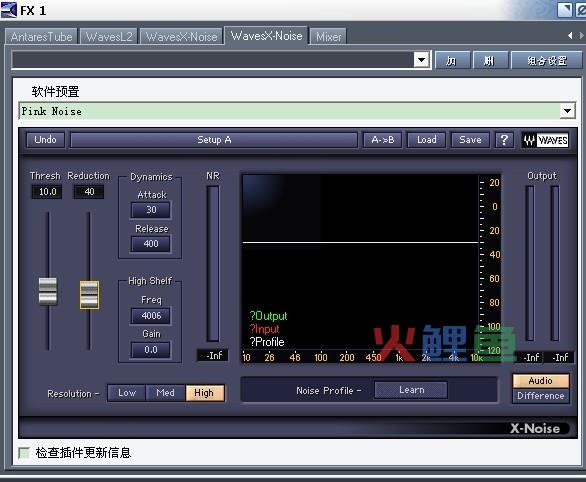Select Difference output monitoring mode

pyautogui.click(x=541, y=396)
